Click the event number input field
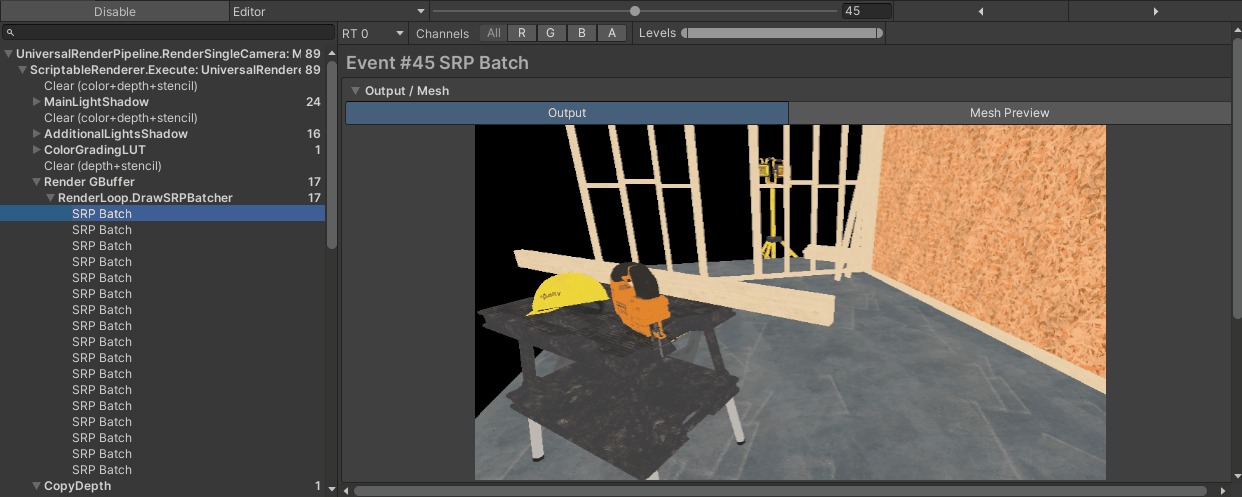 click(866, 11)
